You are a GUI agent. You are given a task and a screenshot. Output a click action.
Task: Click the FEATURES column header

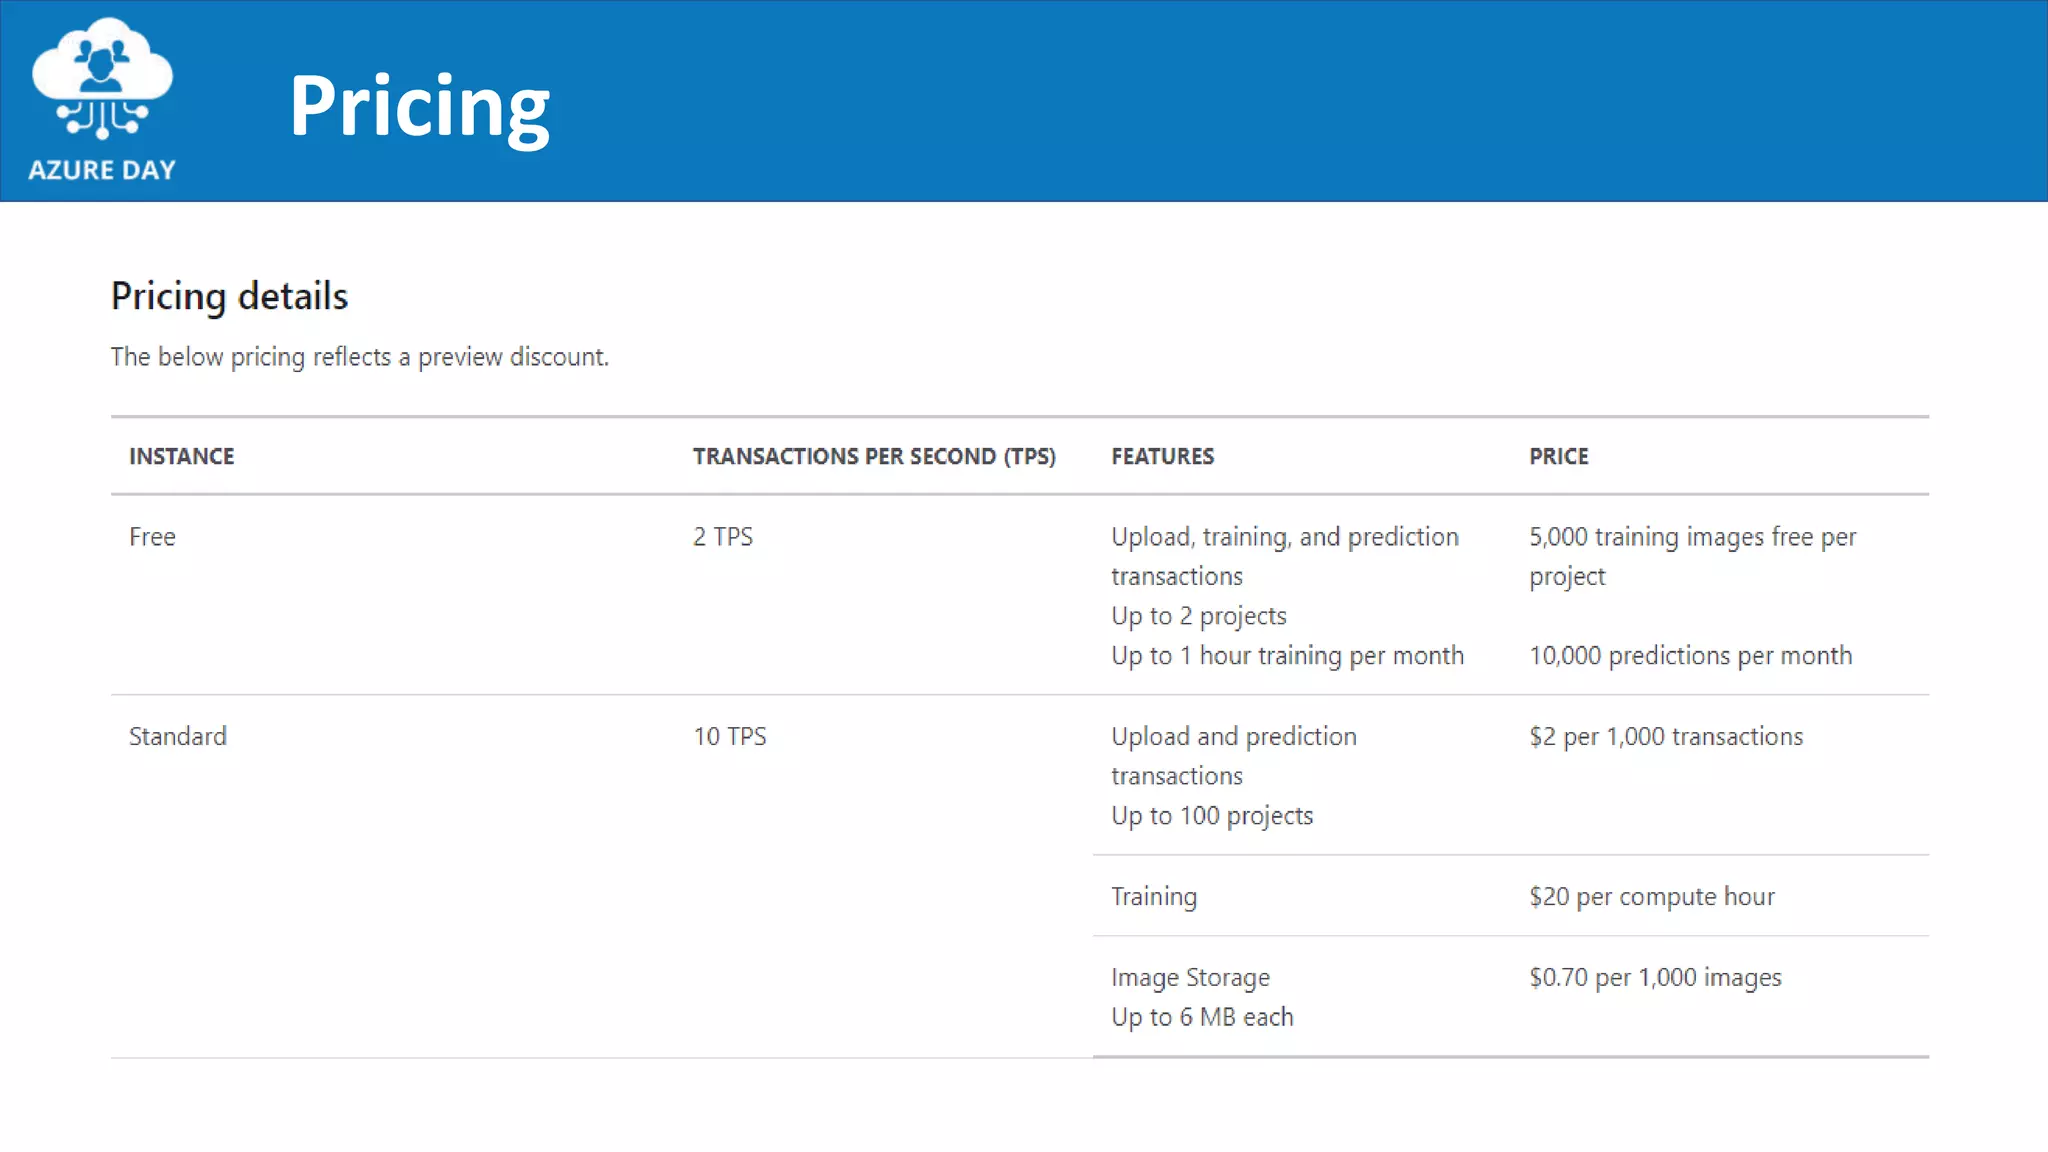coord(1163,456)
